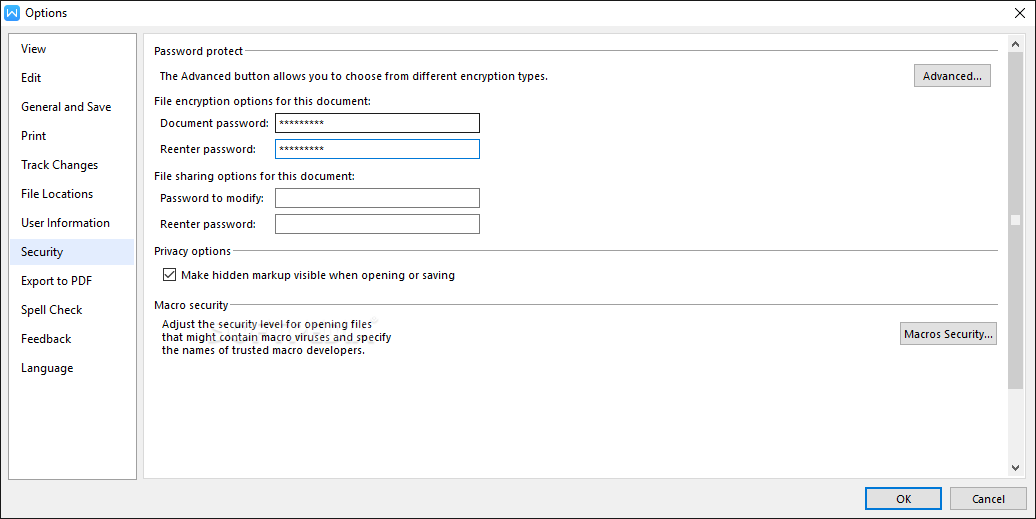Go to the Print options category
The image size is (1036, 519).
point(71,136)
